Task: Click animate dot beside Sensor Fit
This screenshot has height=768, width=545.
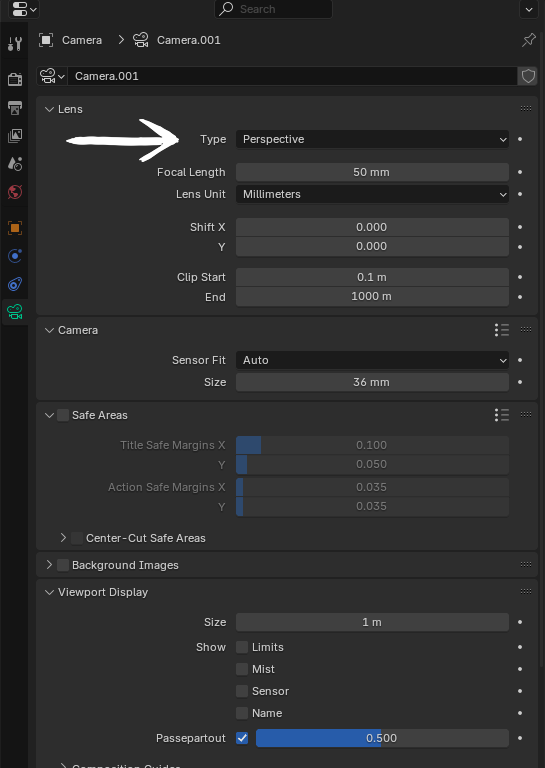Action: 520,360
